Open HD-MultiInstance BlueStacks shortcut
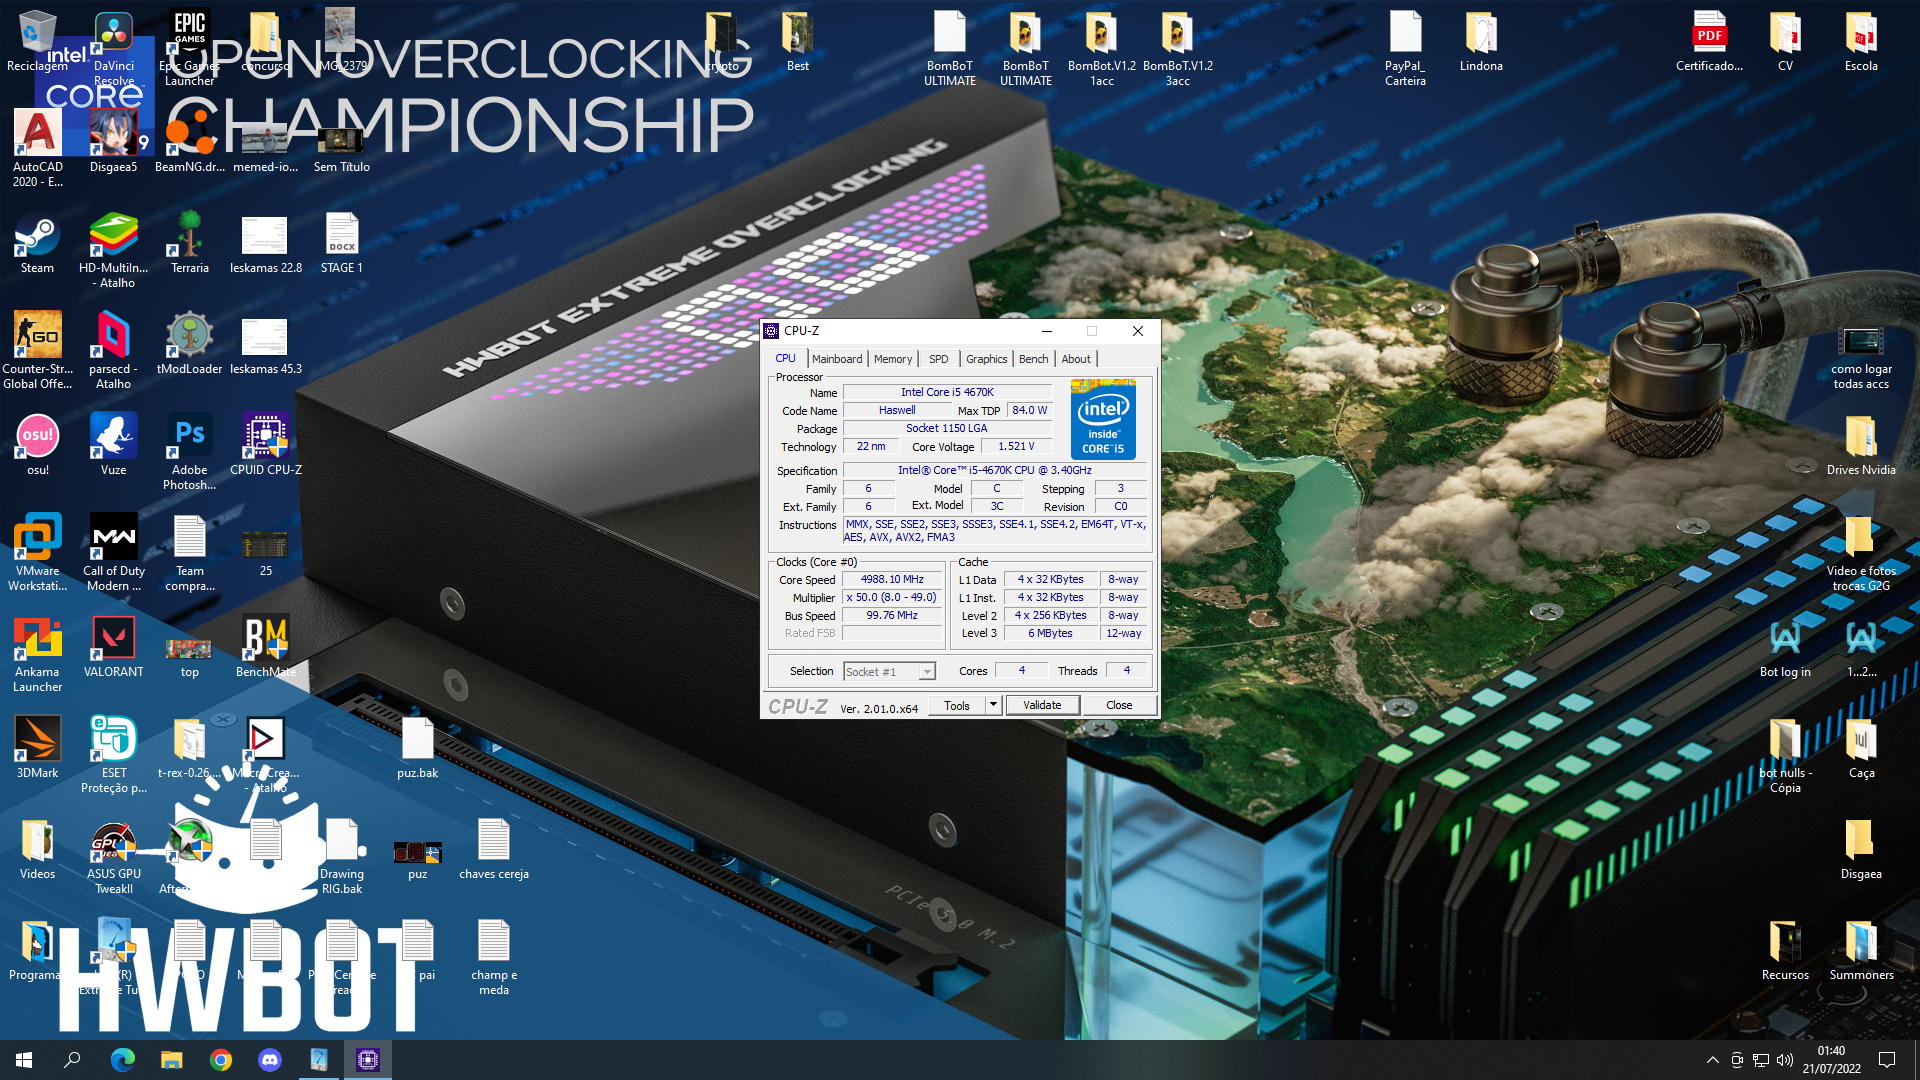Screen dimensions: 1920x1080 113,250
